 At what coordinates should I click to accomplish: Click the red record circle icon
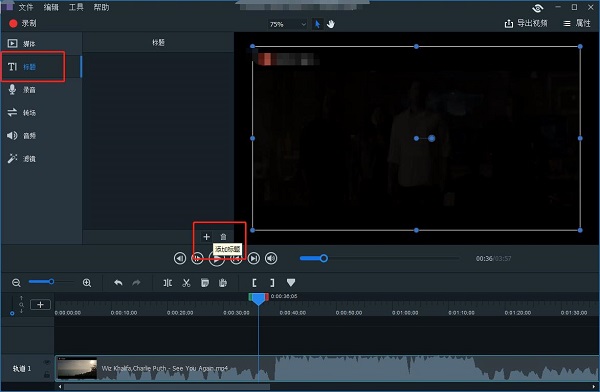click(x=13, y=24)
